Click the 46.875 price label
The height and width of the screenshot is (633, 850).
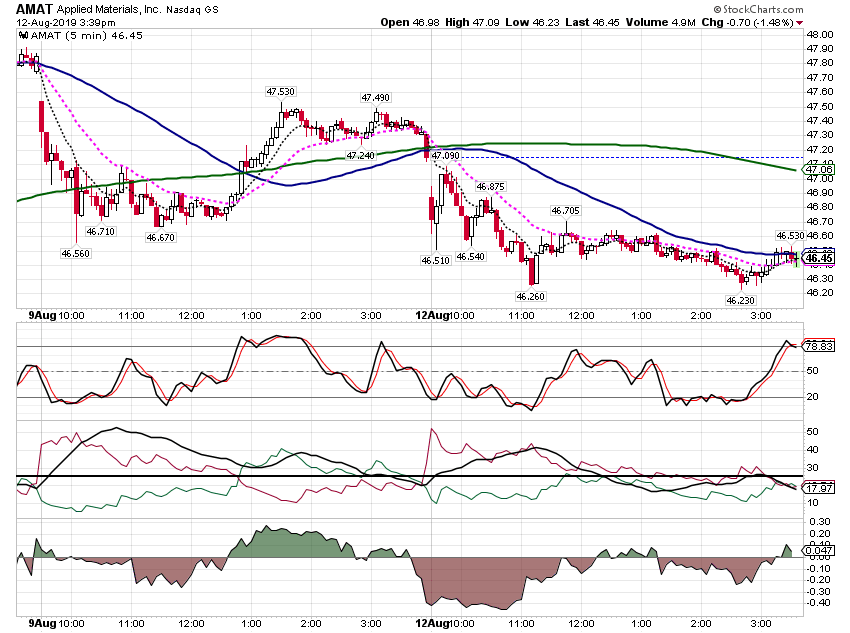[x=491, y=186]
